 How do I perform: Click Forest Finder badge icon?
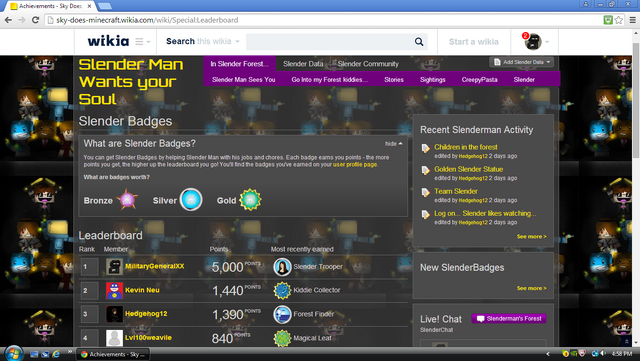(x=282, y=314)
